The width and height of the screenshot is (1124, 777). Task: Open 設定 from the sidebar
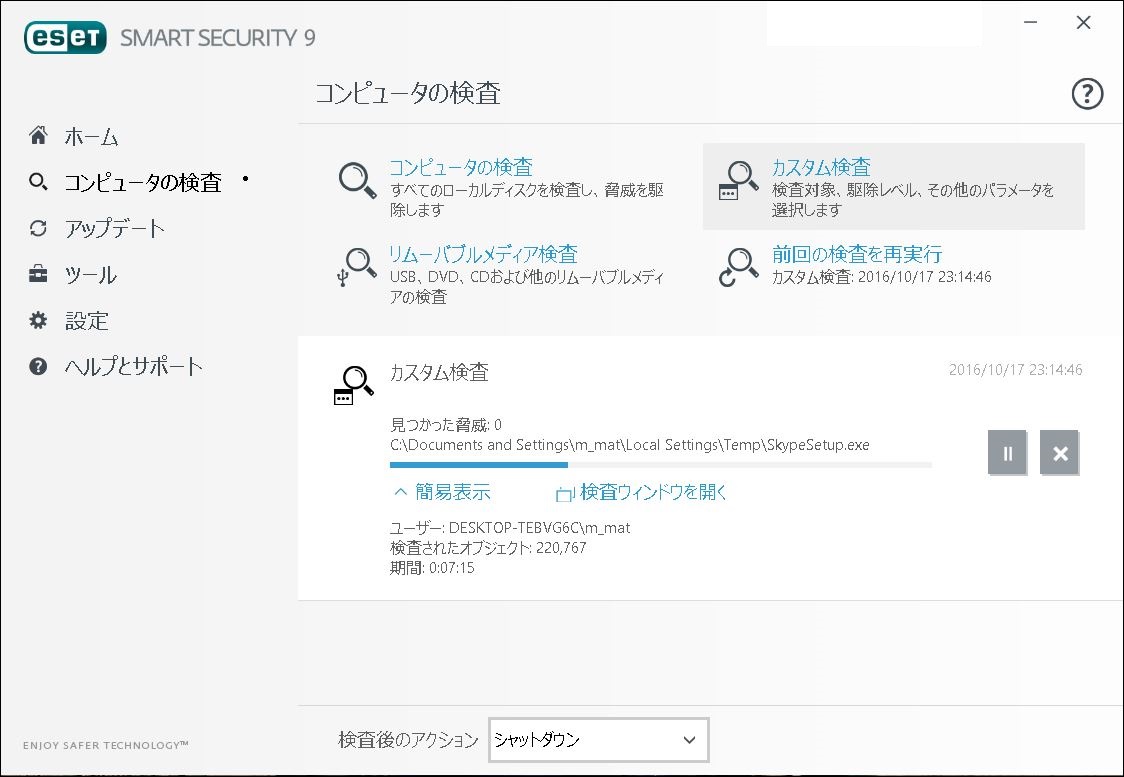click(86, 321)
